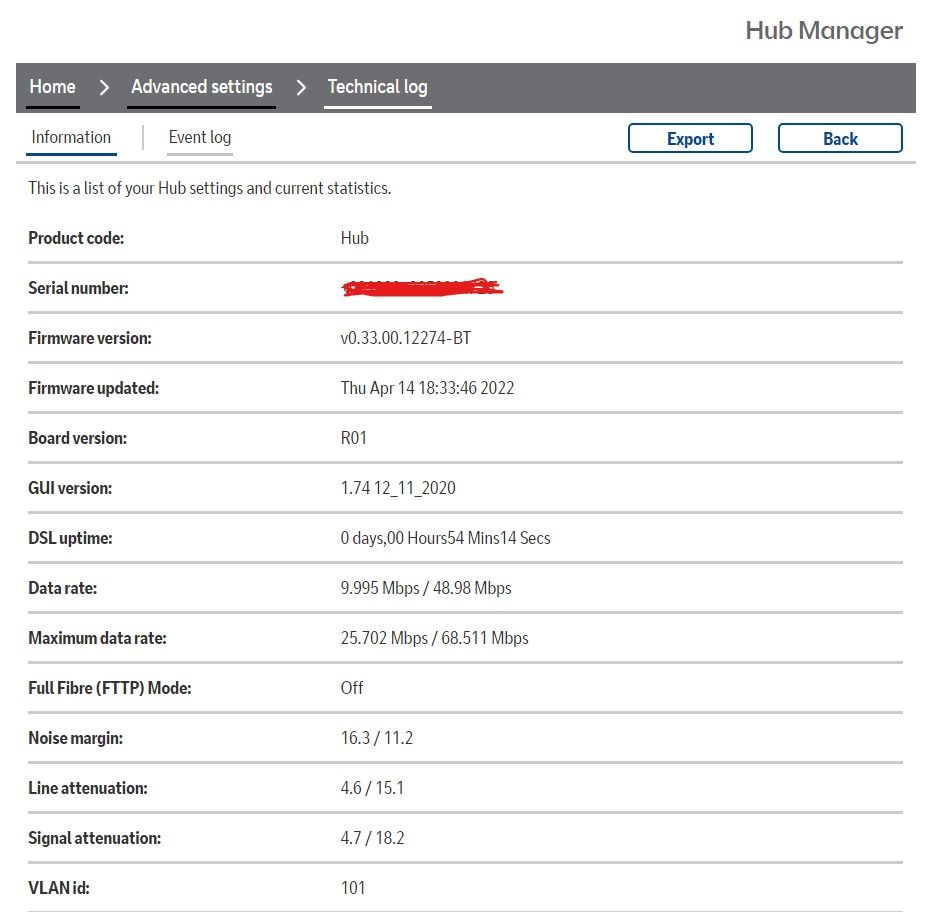Click the redacted serial number value

tap(421, 288)
